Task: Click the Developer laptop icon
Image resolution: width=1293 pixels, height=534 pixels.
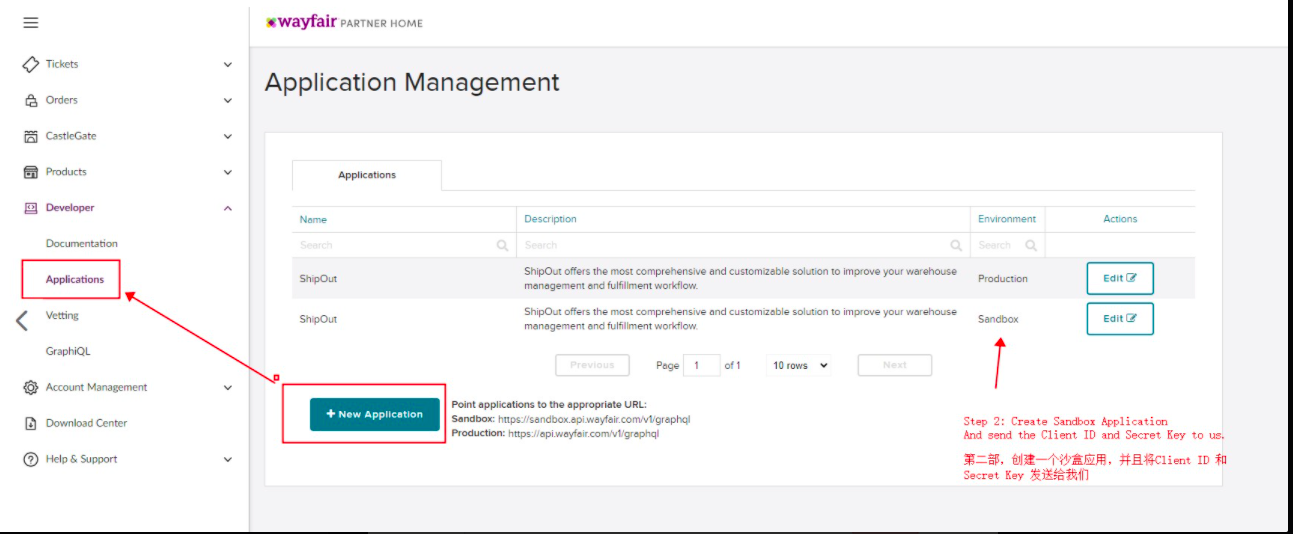Action: (31, 208)
